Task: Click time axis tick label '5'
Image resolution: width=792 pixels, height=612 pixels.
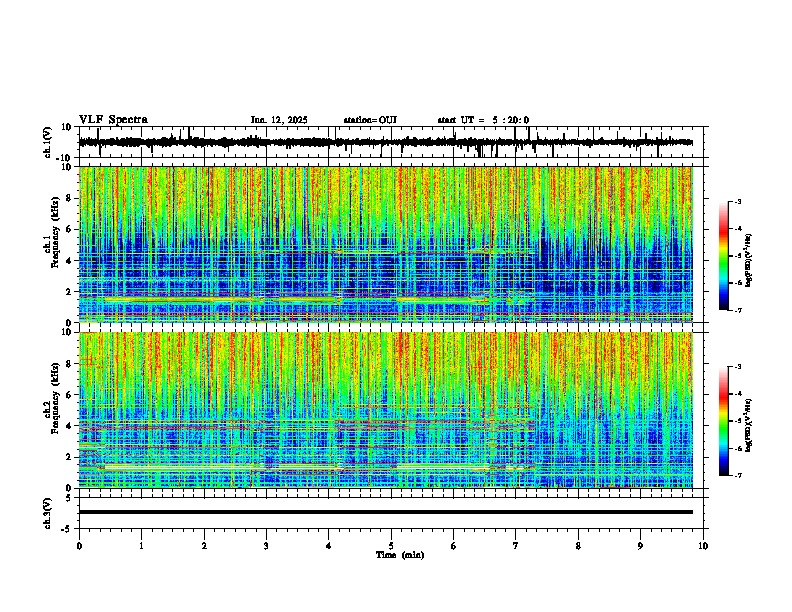Action: pos(391,546)
